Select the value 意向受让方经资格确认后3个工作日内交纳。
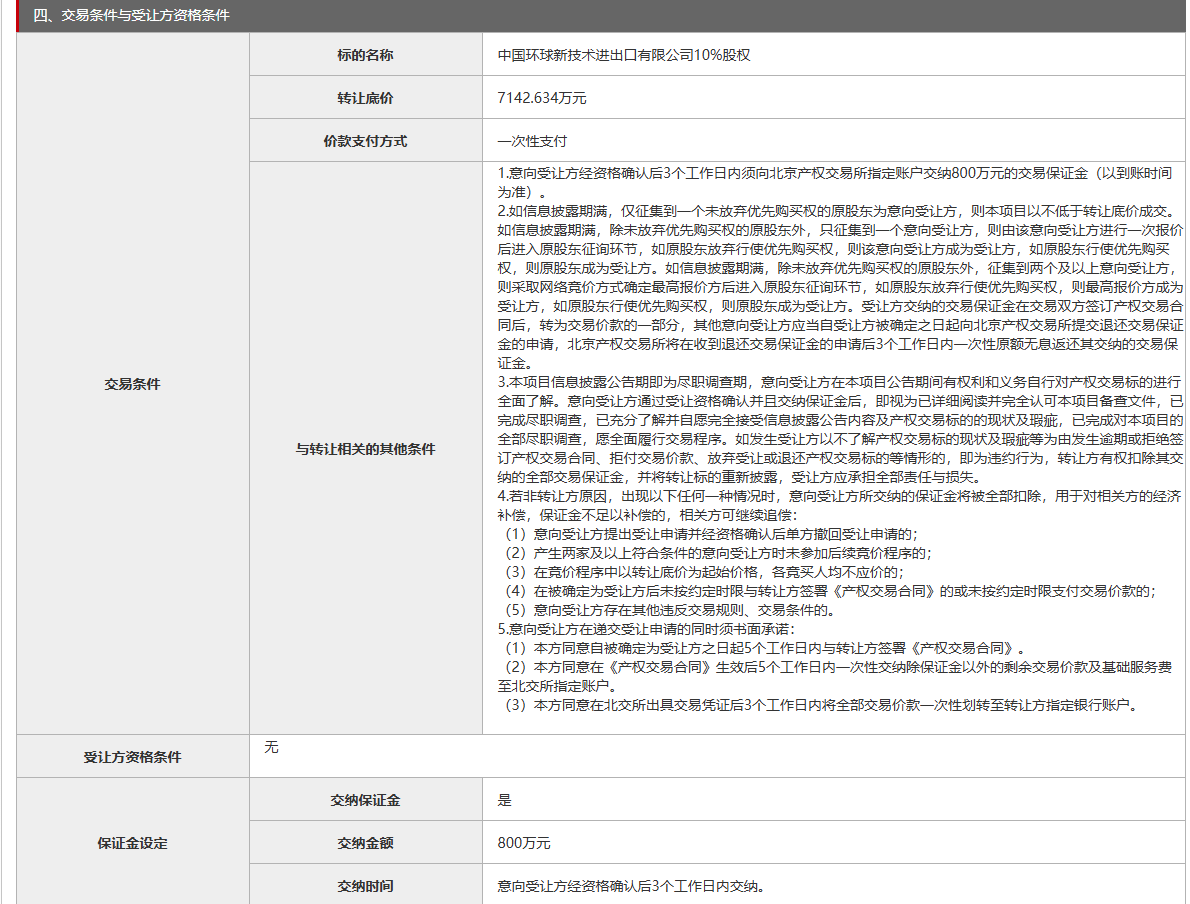 pos(631,886)
